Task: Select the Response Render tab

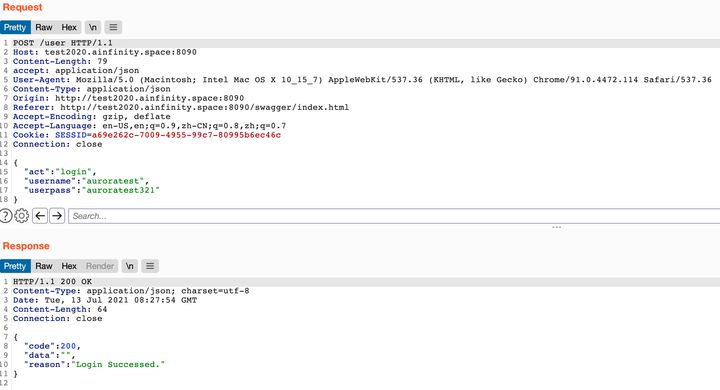Action: tap(100, 266)
